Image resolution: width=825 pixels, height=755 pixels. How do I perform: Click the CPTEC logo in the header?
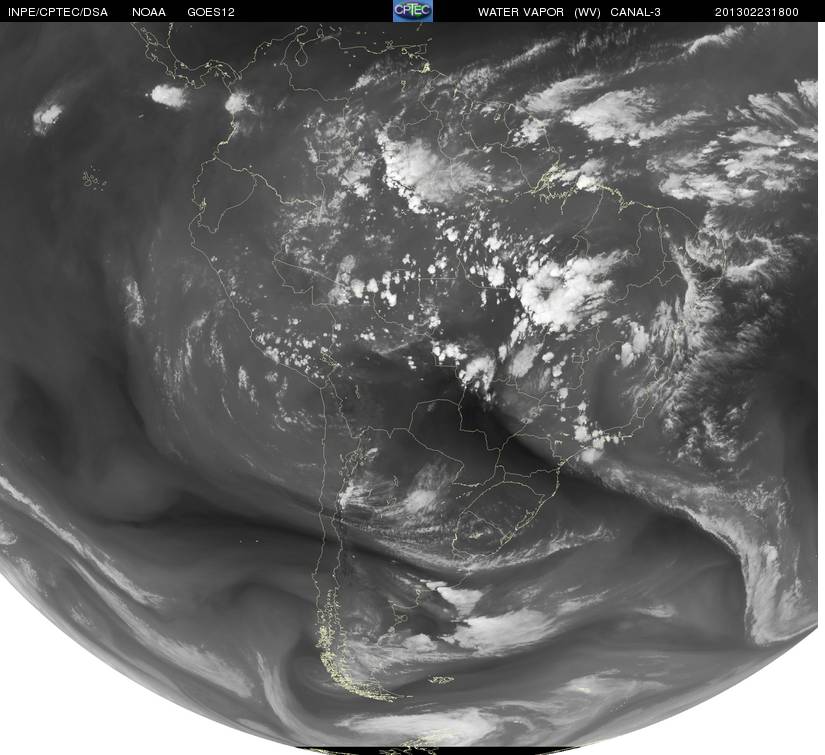point(413,11)
